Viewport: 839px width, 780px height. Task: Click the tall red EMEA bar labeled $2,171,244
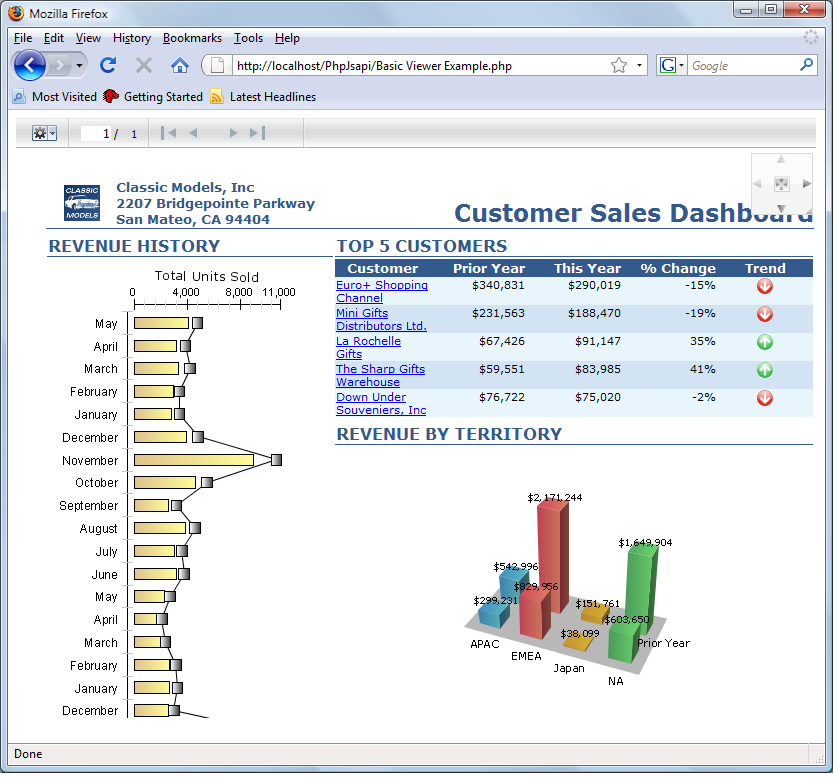pos(553,556)
